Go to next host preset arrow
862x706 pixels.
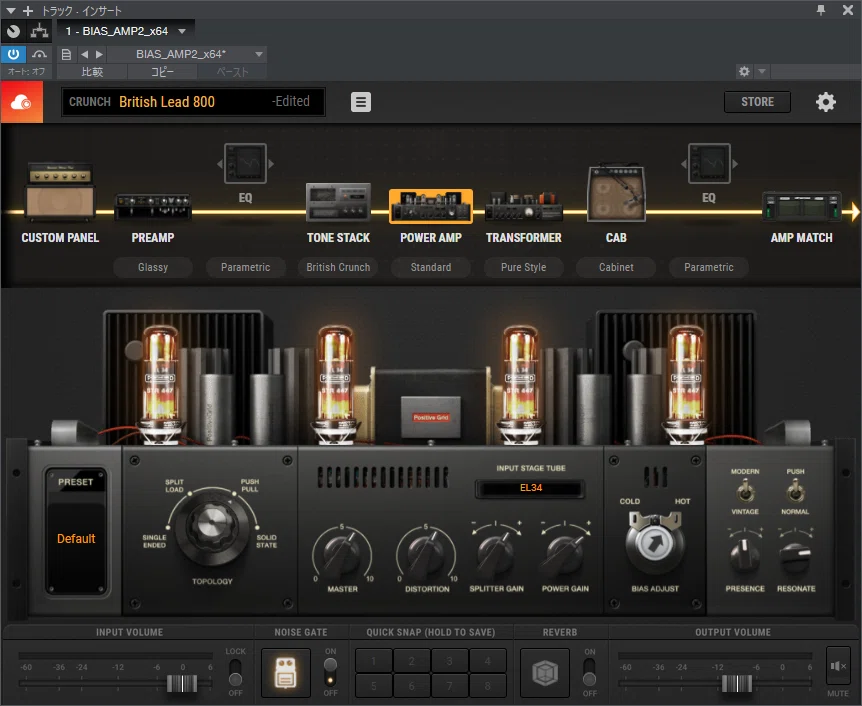point(99,54)
